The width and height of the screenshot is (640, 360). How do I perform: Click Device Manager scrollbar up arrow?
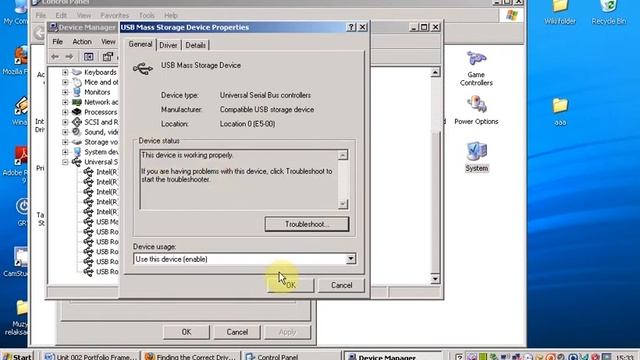(435, 73)
